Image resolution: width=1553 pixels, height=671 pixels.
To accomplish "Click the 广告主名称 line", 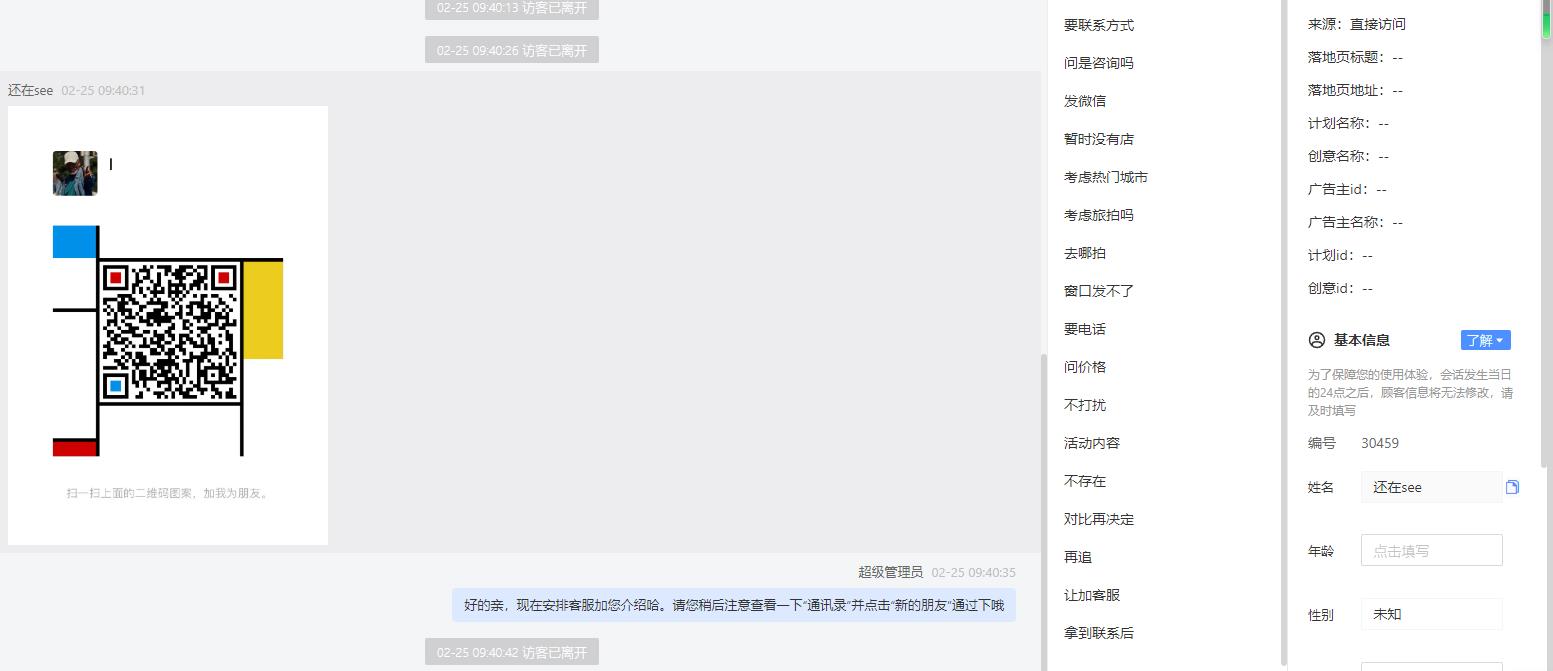I will tap(1355, 222).
